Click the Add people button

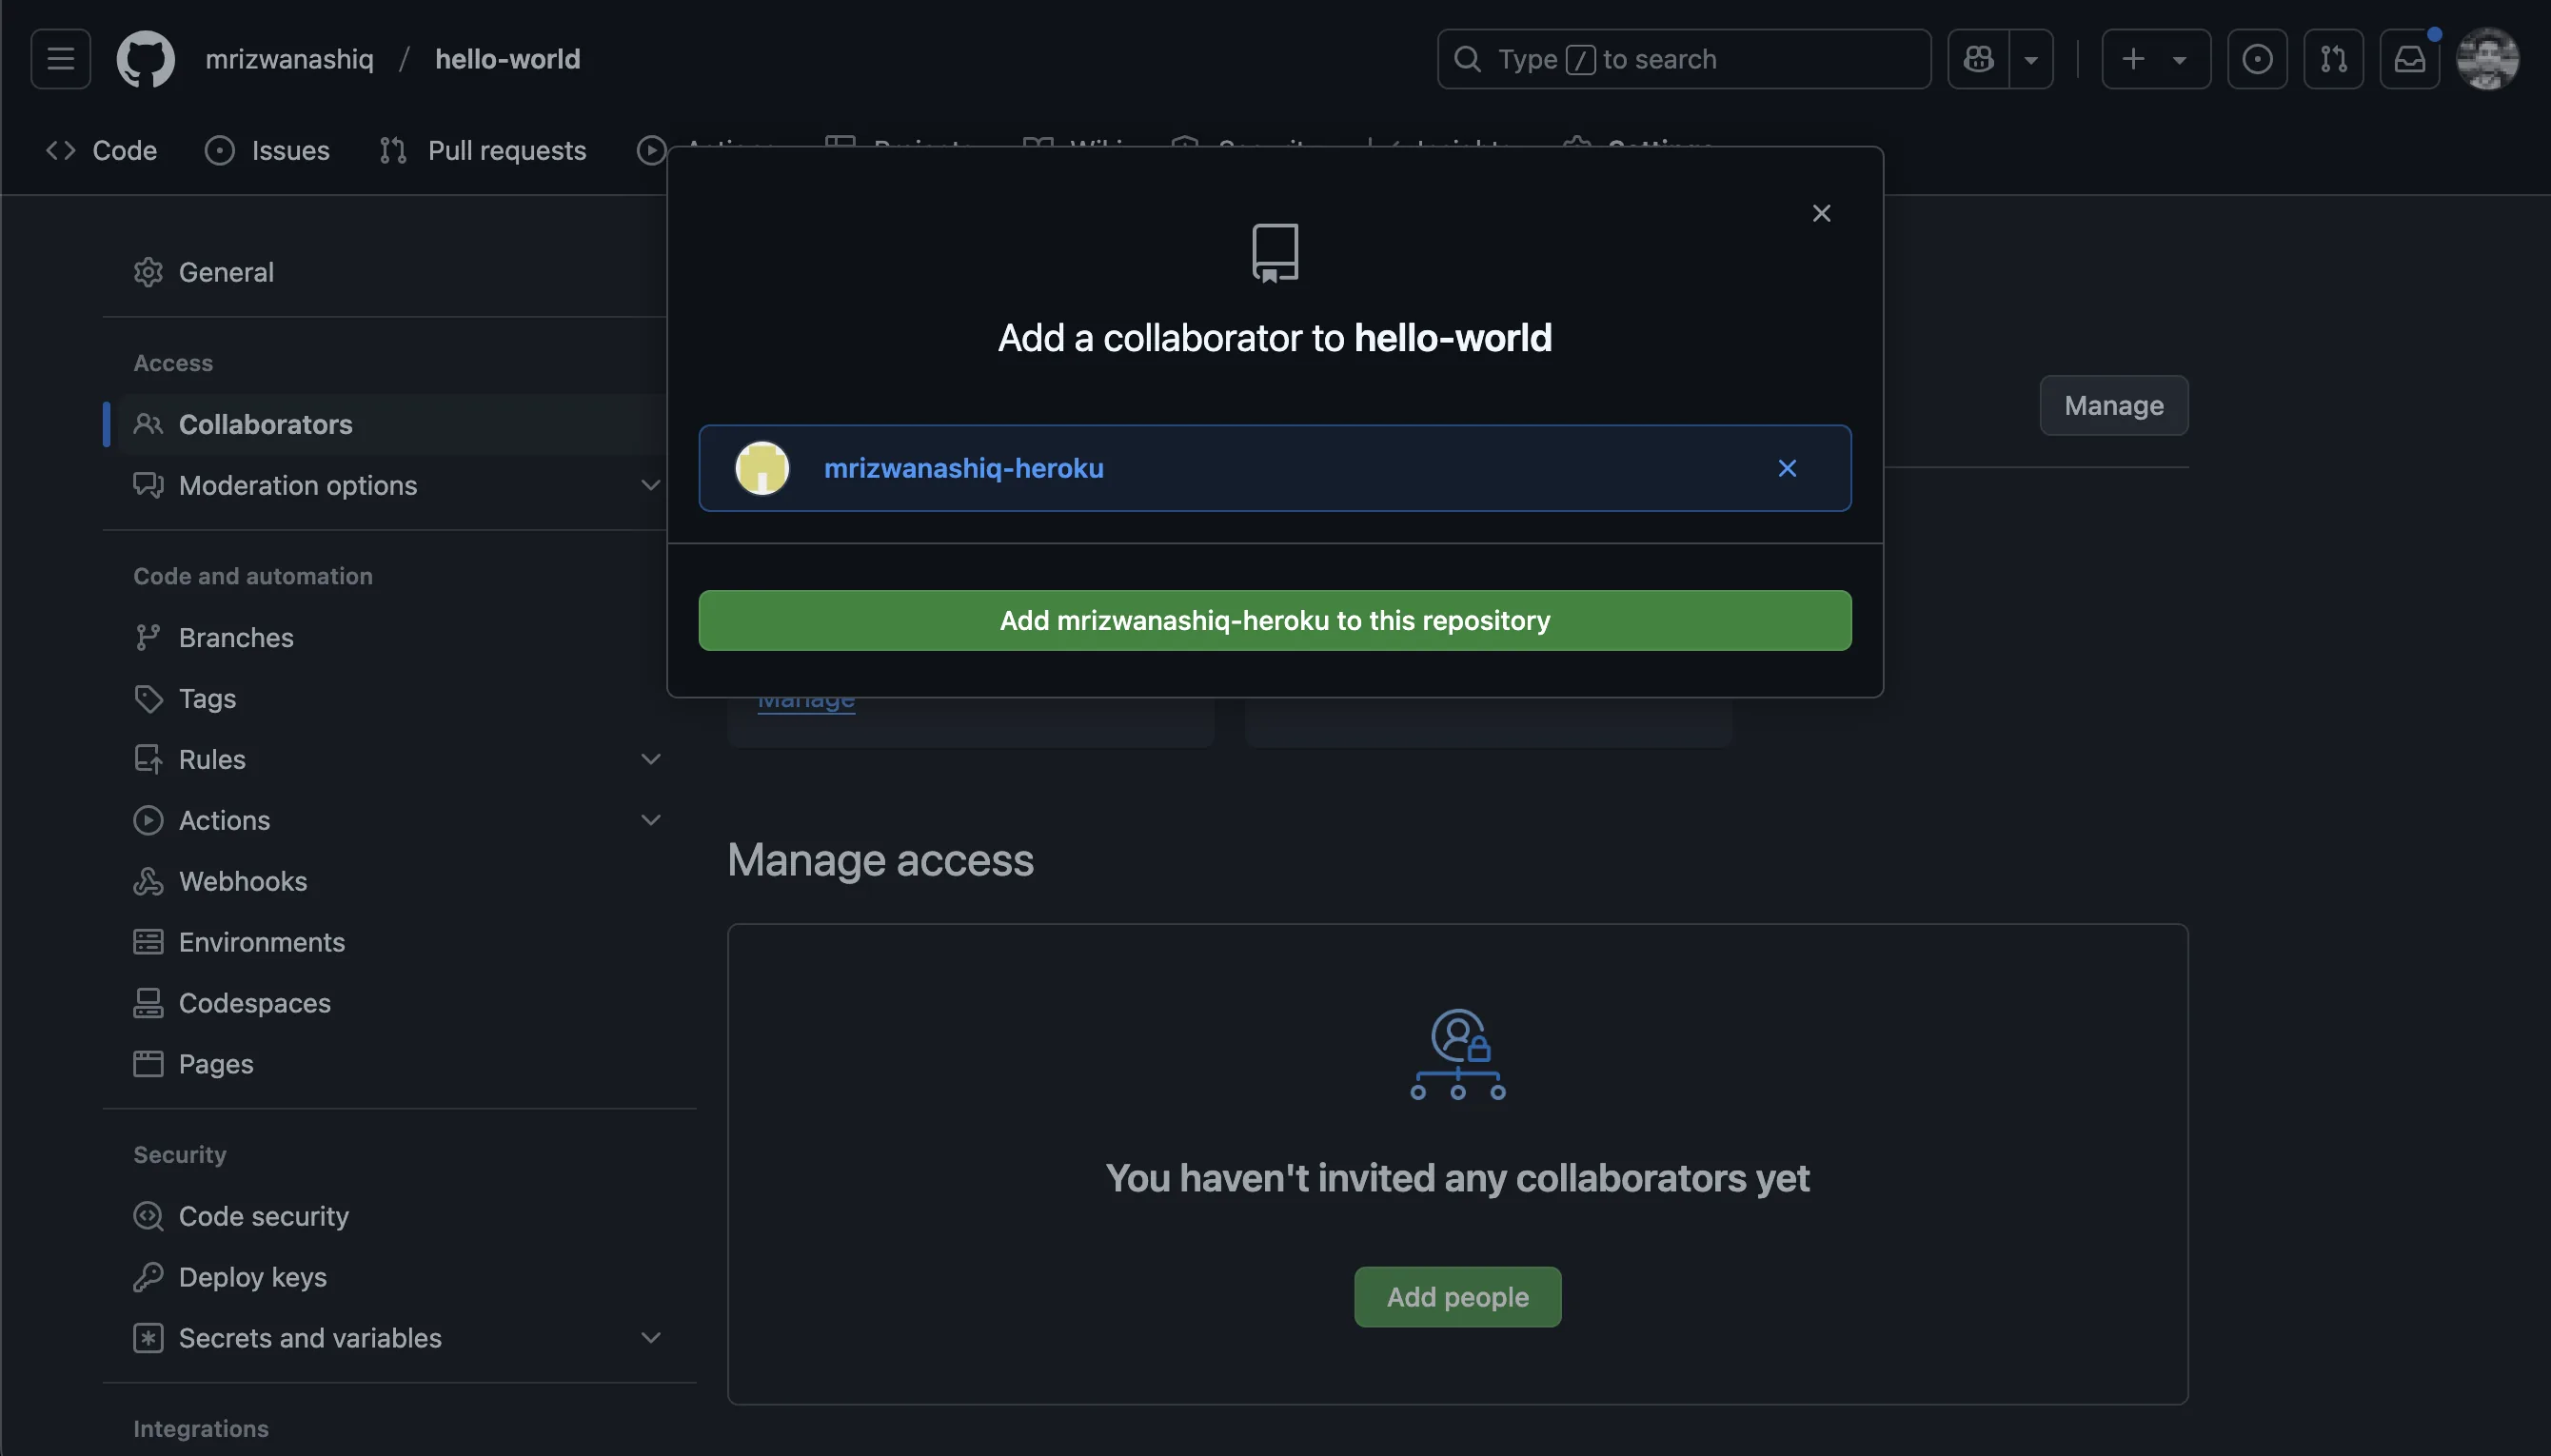pos(1457,1297)
